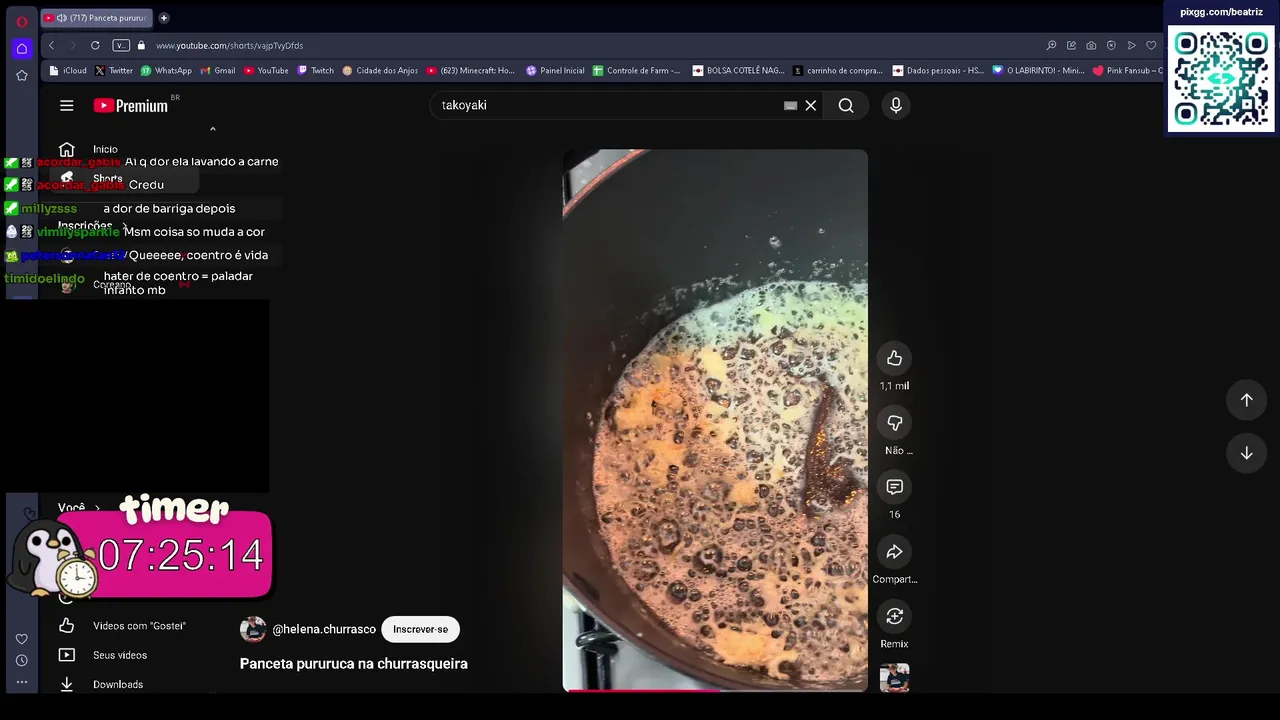
Task: Share this Short using Compartilhar
Action: 894,552
